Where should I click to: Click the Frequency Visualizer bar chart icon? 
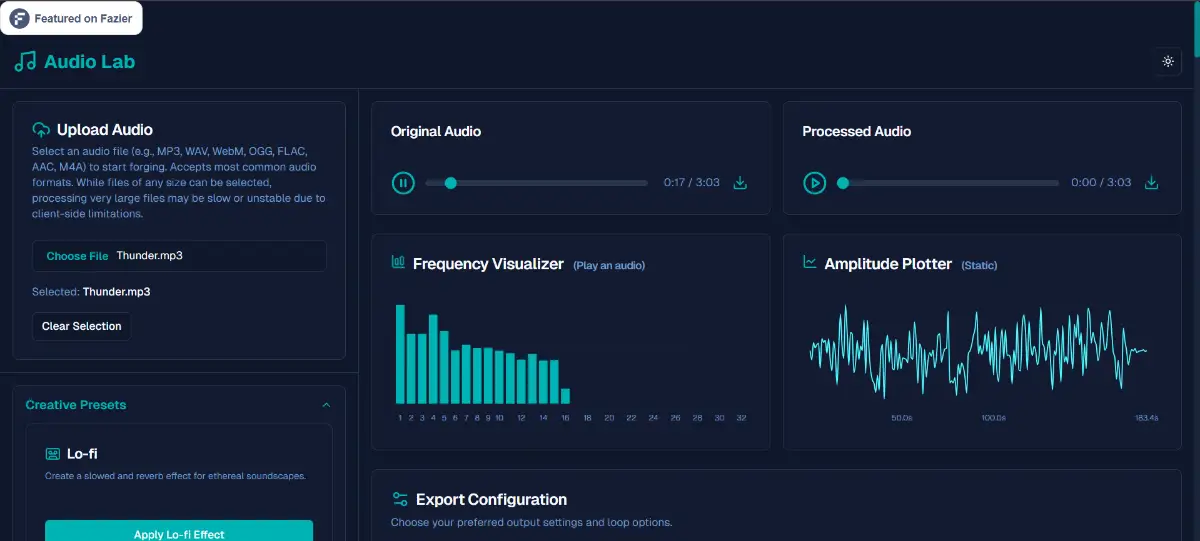click(398, 263)
